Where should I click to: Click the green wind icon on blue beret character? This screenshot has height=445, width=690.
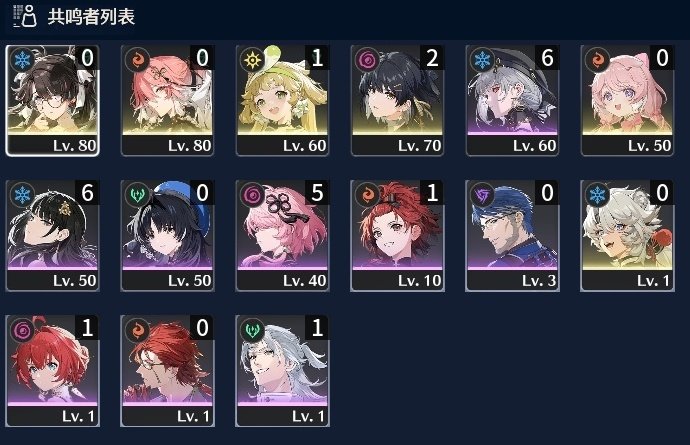pos(137,195)
